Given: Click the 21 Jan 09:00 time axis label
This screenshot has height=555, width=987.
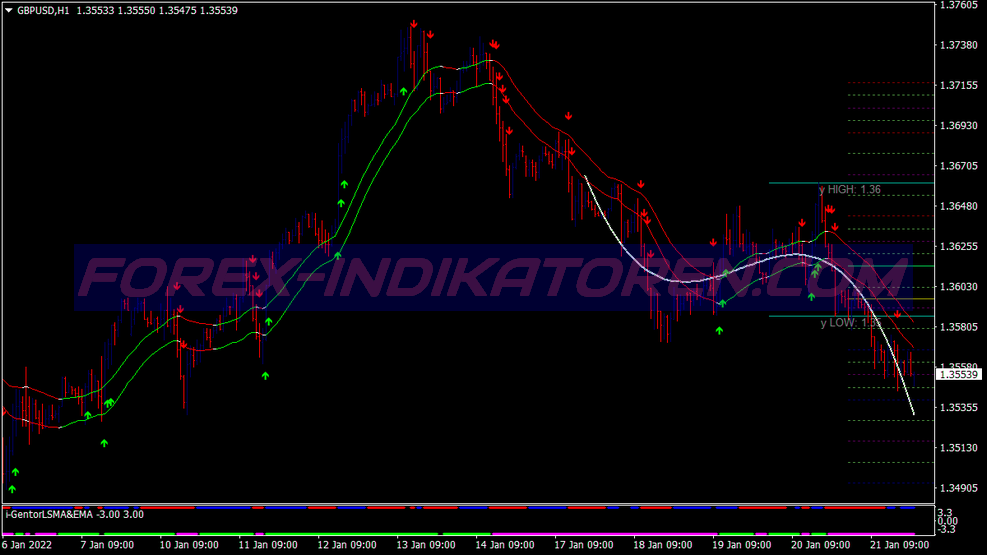Looking at the screenshot, I should pos(901,546).
